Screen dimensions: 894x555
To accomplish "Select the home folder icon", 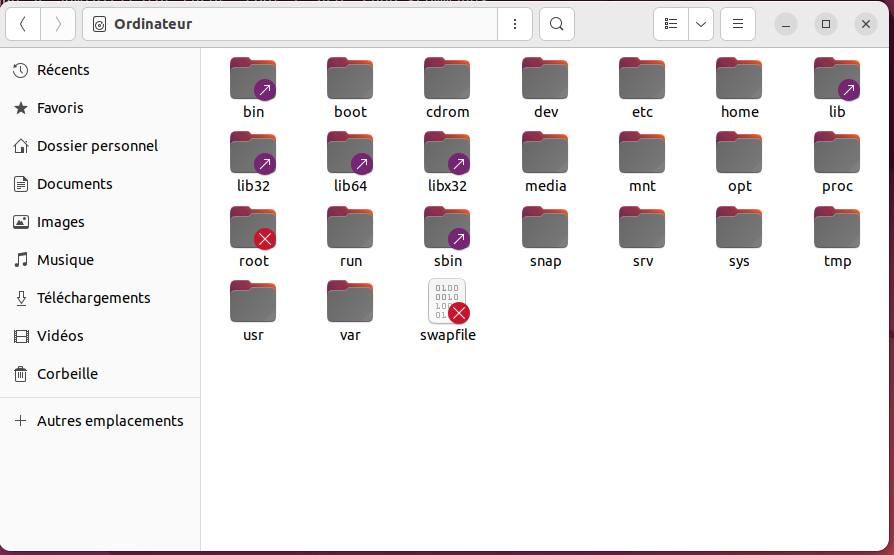I will tap(739, 78).
